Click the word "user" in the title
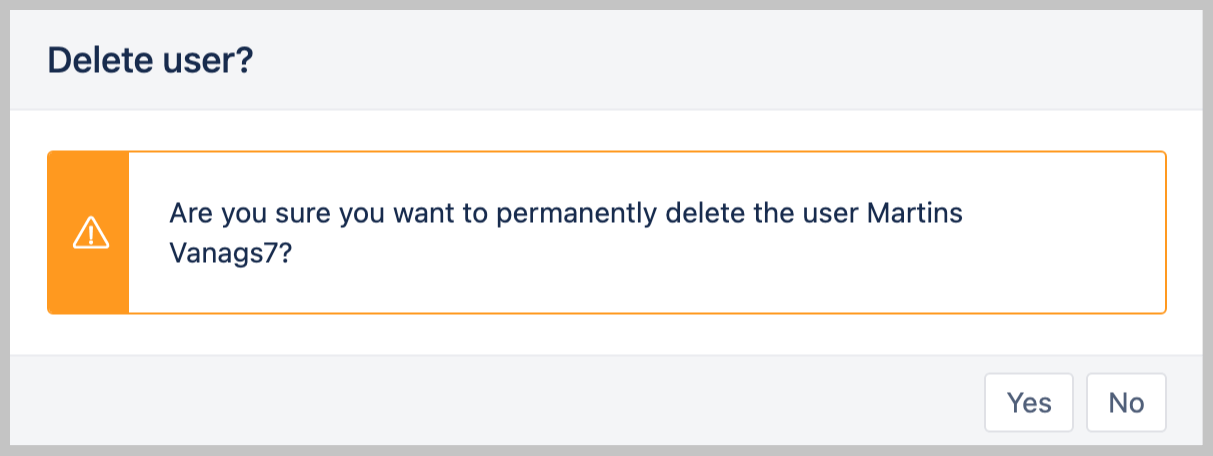This screenshot has width=1213, height=456. [214, 61]
